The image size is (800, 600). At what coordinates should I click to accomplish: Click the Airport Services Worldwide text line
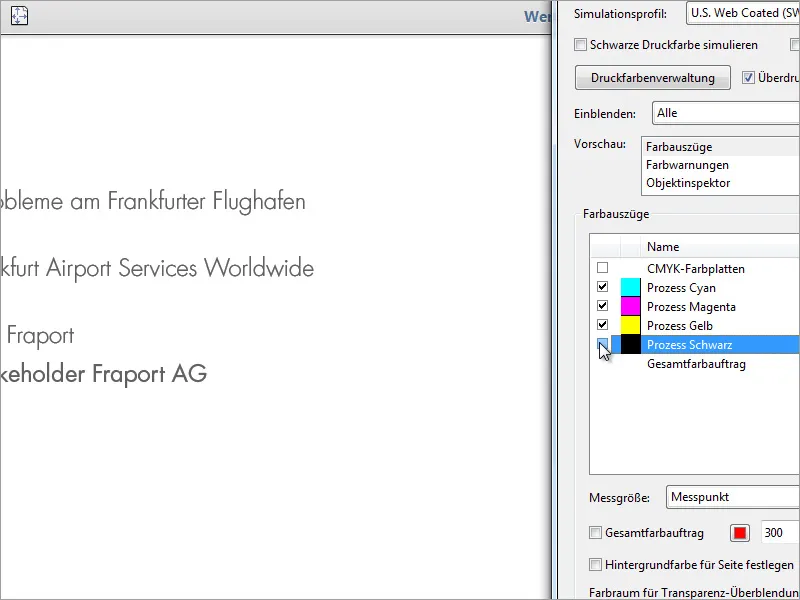click(x=157, y=269)
